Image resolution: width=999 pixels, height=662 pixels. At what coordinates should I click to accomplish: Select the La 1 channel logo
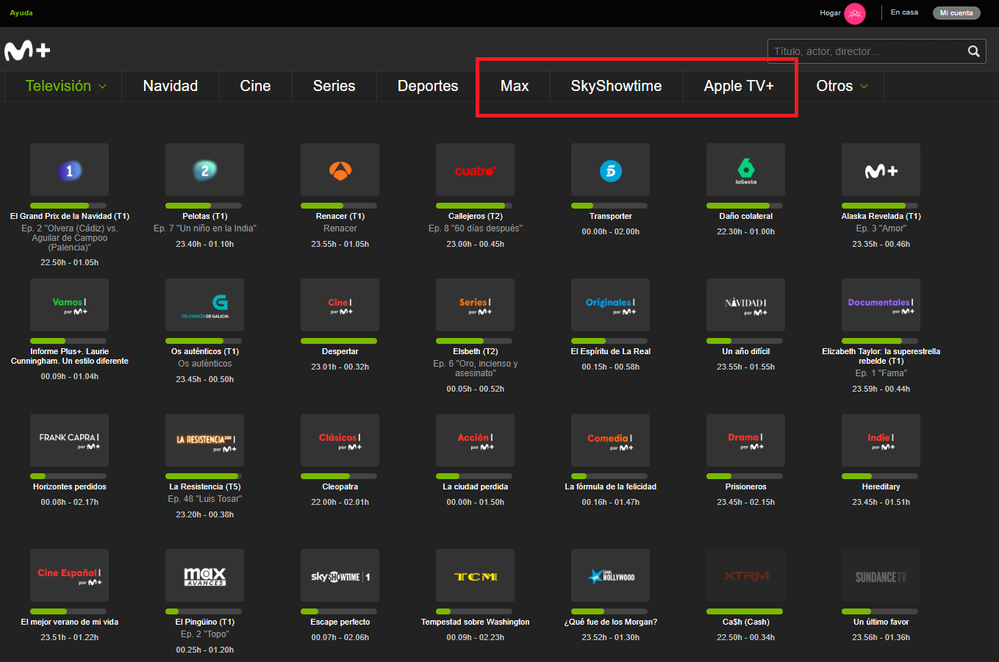click(69, 170)
